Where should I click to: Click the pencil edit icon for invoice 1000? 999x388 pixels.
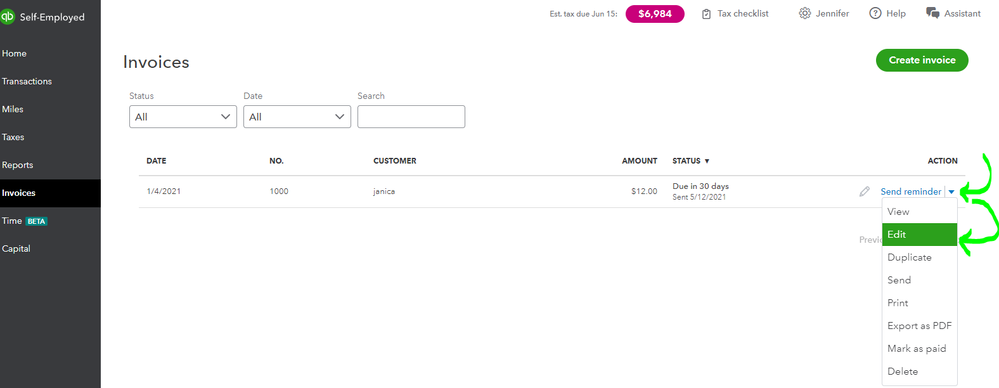(x=864, y=191)
